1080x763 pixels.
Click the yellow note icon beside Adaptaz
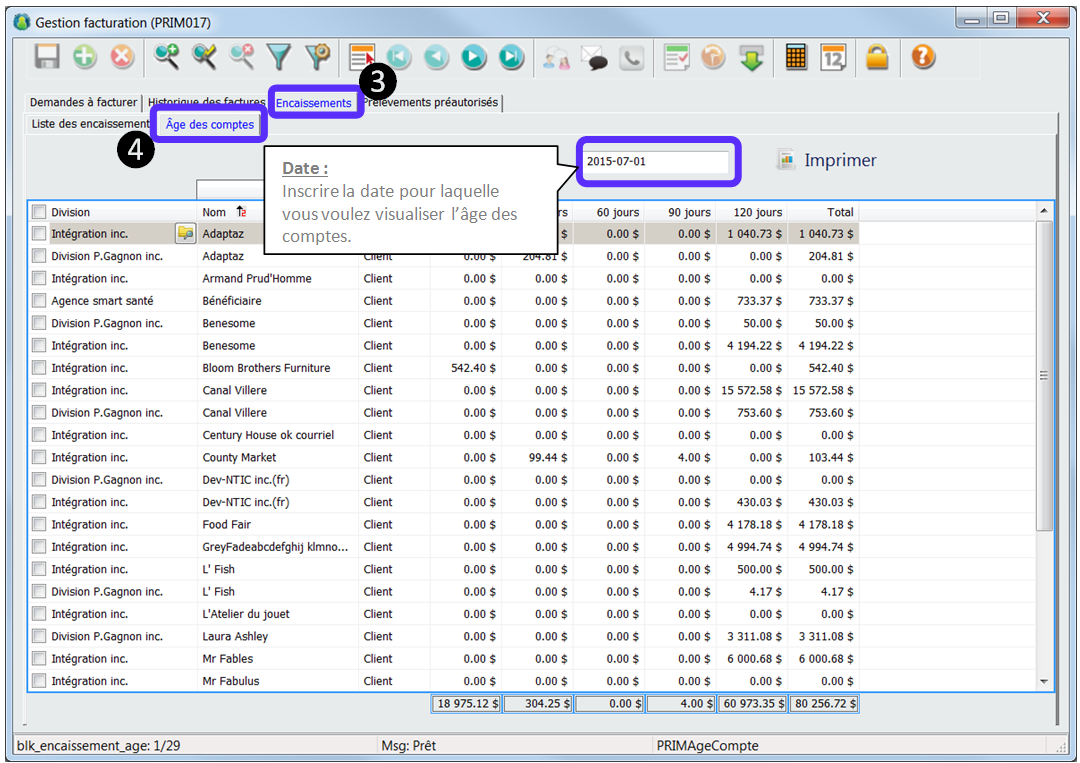(185, 234)
